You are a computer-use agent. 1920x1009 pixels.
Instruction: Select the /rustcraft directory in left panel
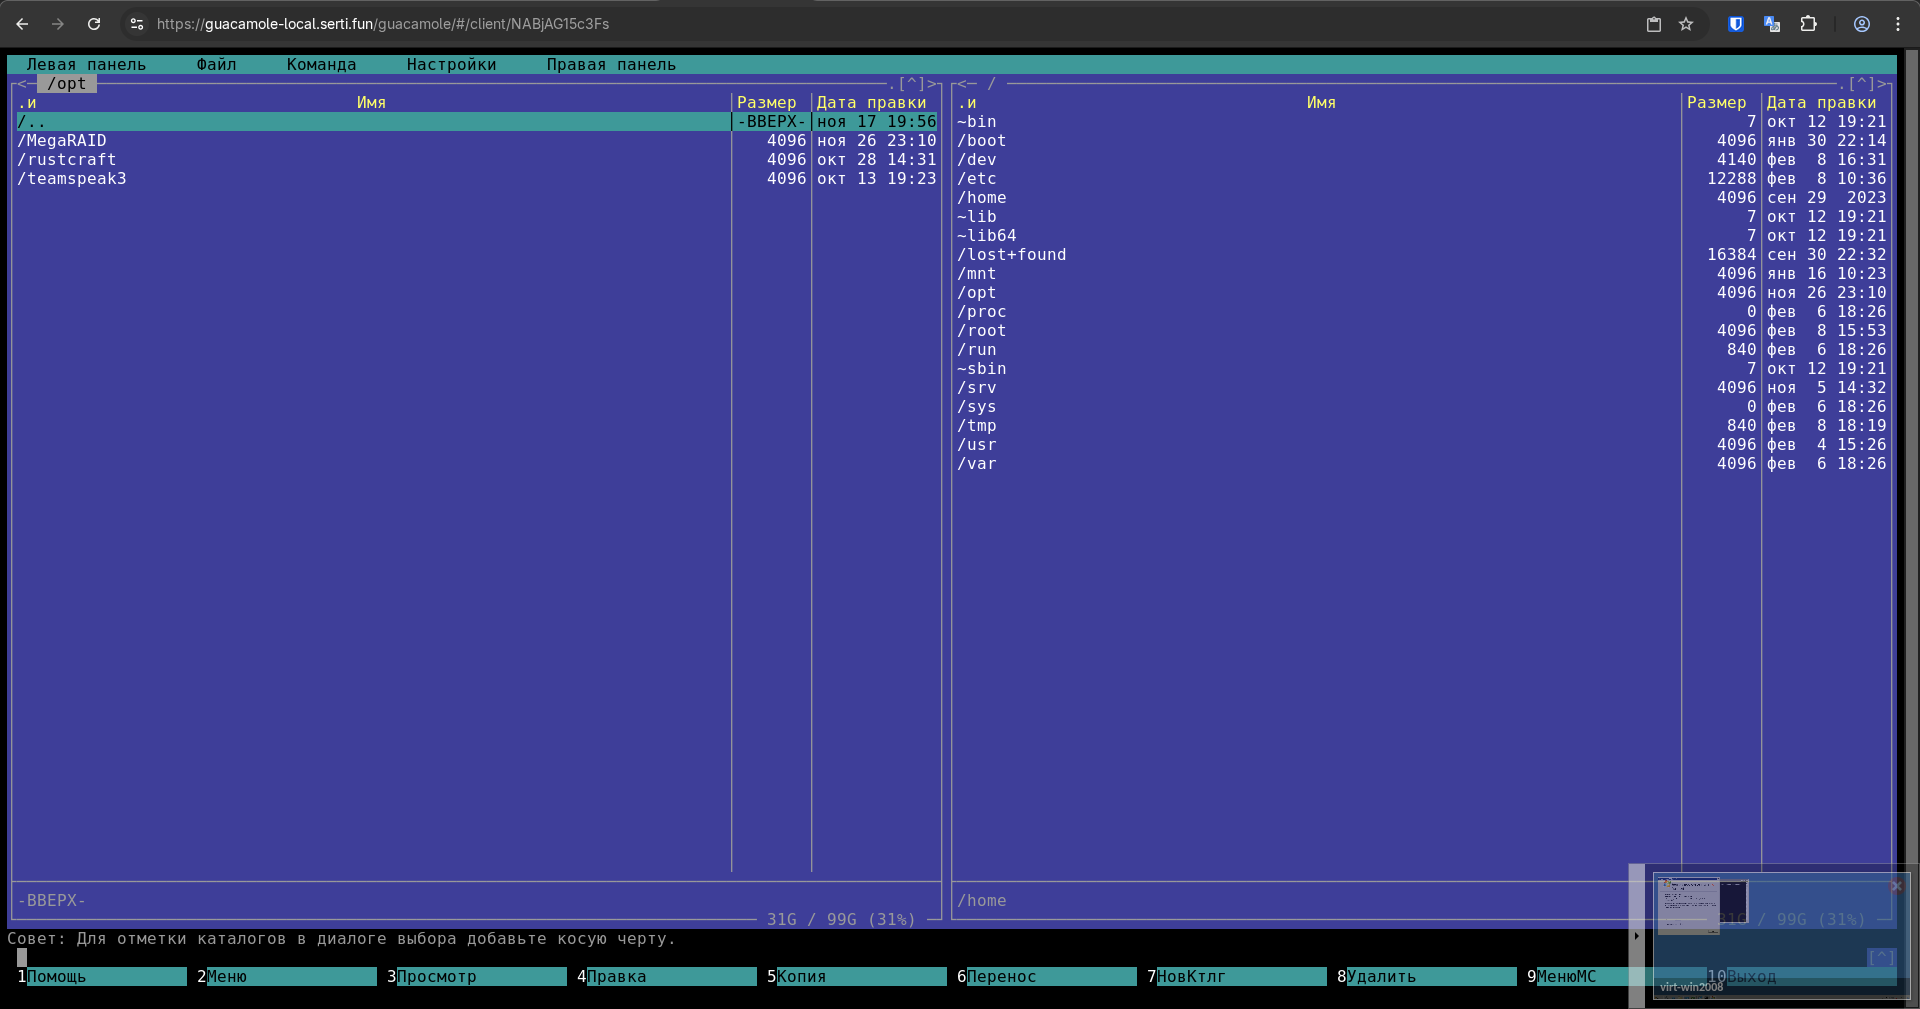(67, 160)
